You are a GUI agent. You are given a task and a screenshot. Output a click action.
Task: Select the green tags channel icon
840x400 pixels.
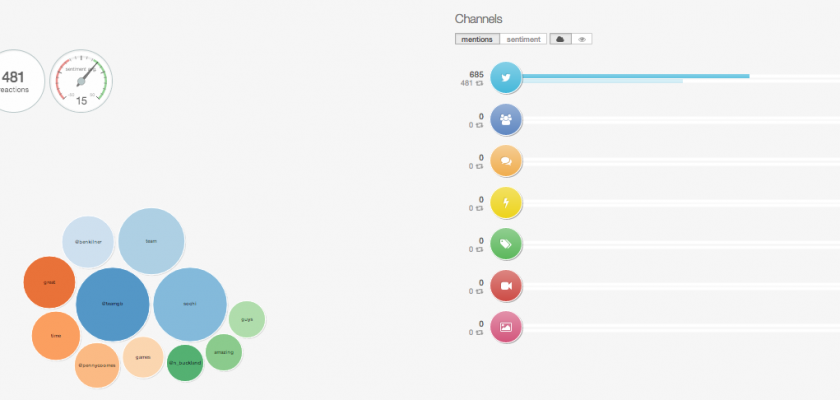(x=507, y=244)
